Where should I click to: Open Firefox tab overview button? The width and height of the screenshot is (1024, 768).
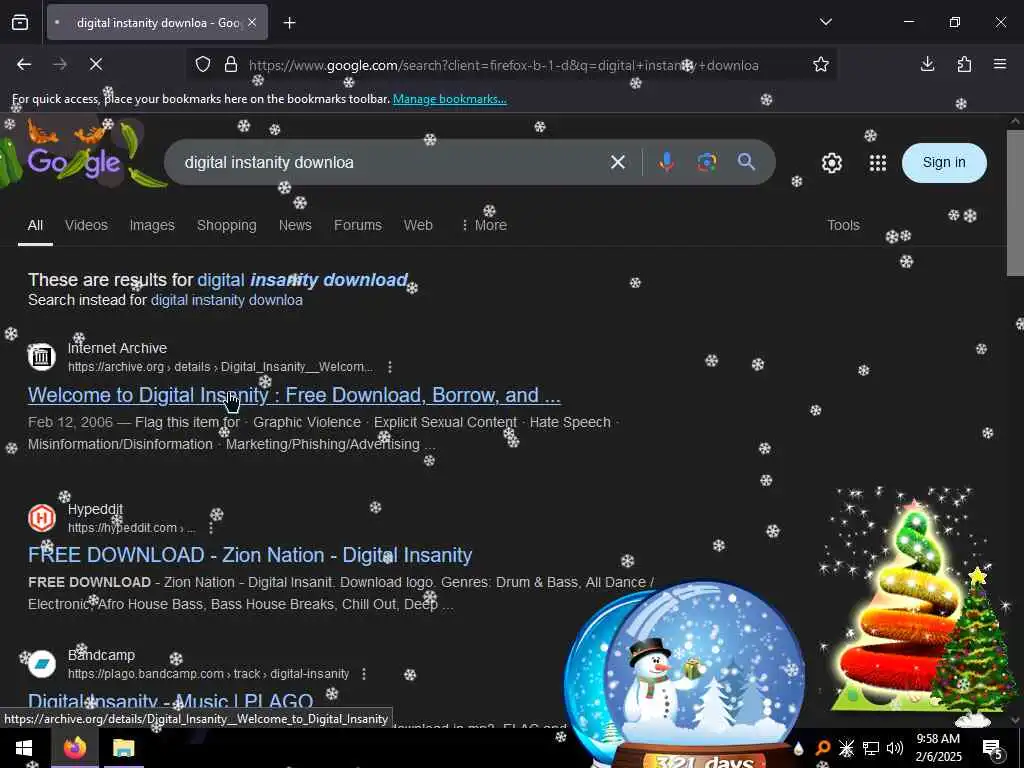(20, 23)
